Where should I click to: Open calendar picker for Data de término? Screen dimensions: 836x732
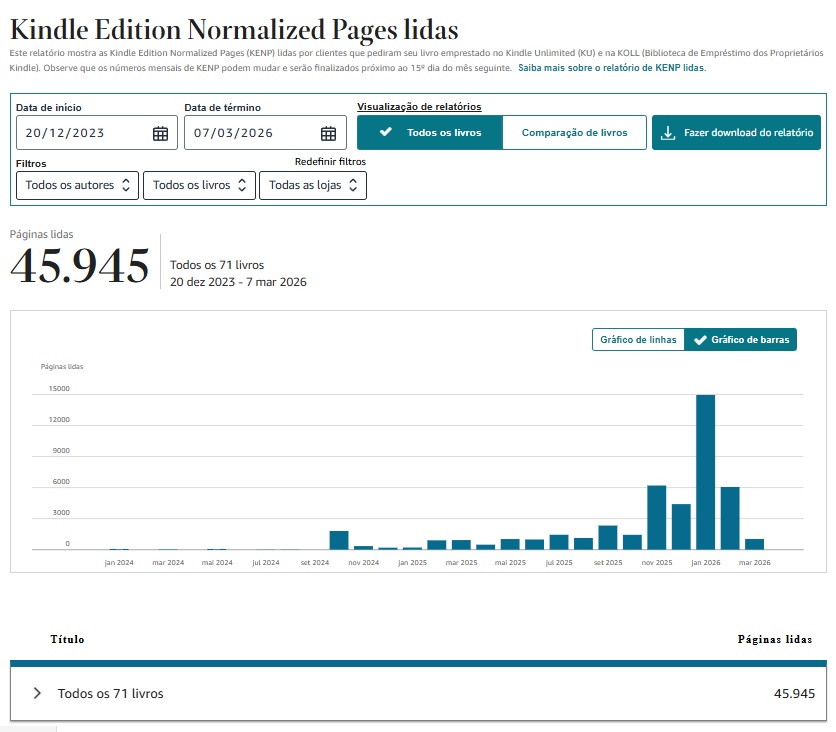coord(328,131)
